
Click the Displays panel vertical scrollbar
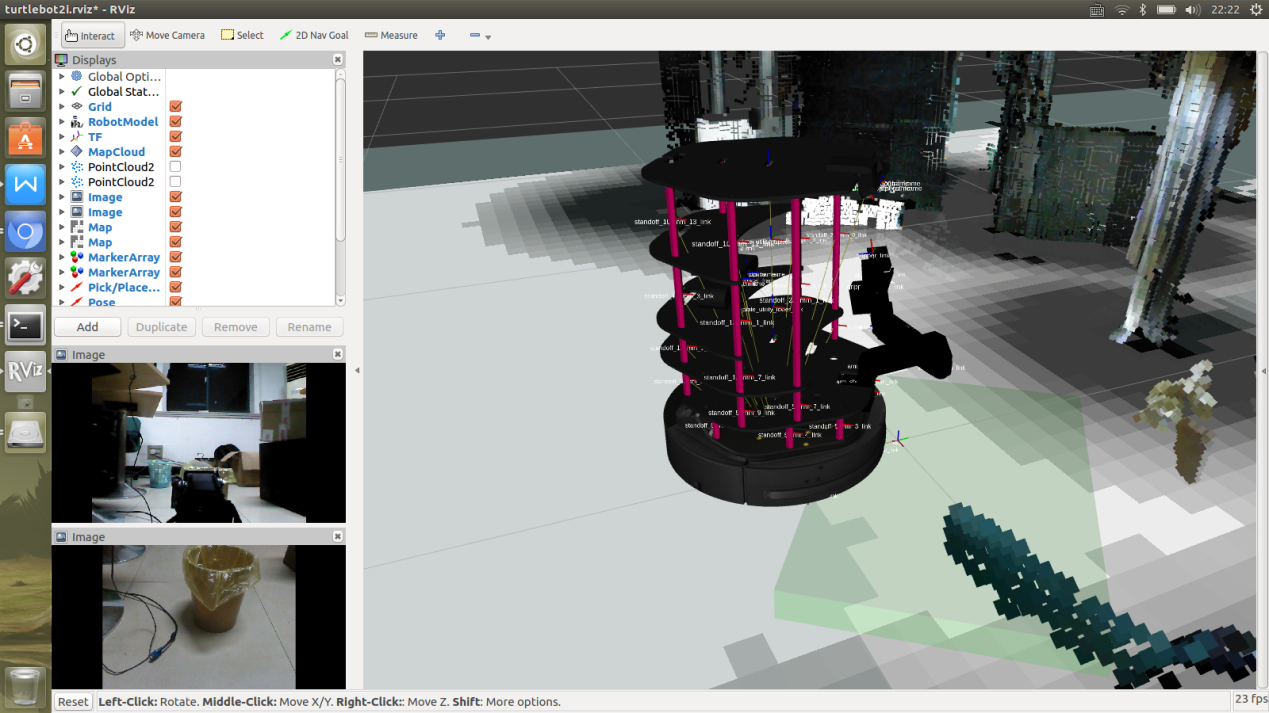pyautogui.click(x=340, y=160)
